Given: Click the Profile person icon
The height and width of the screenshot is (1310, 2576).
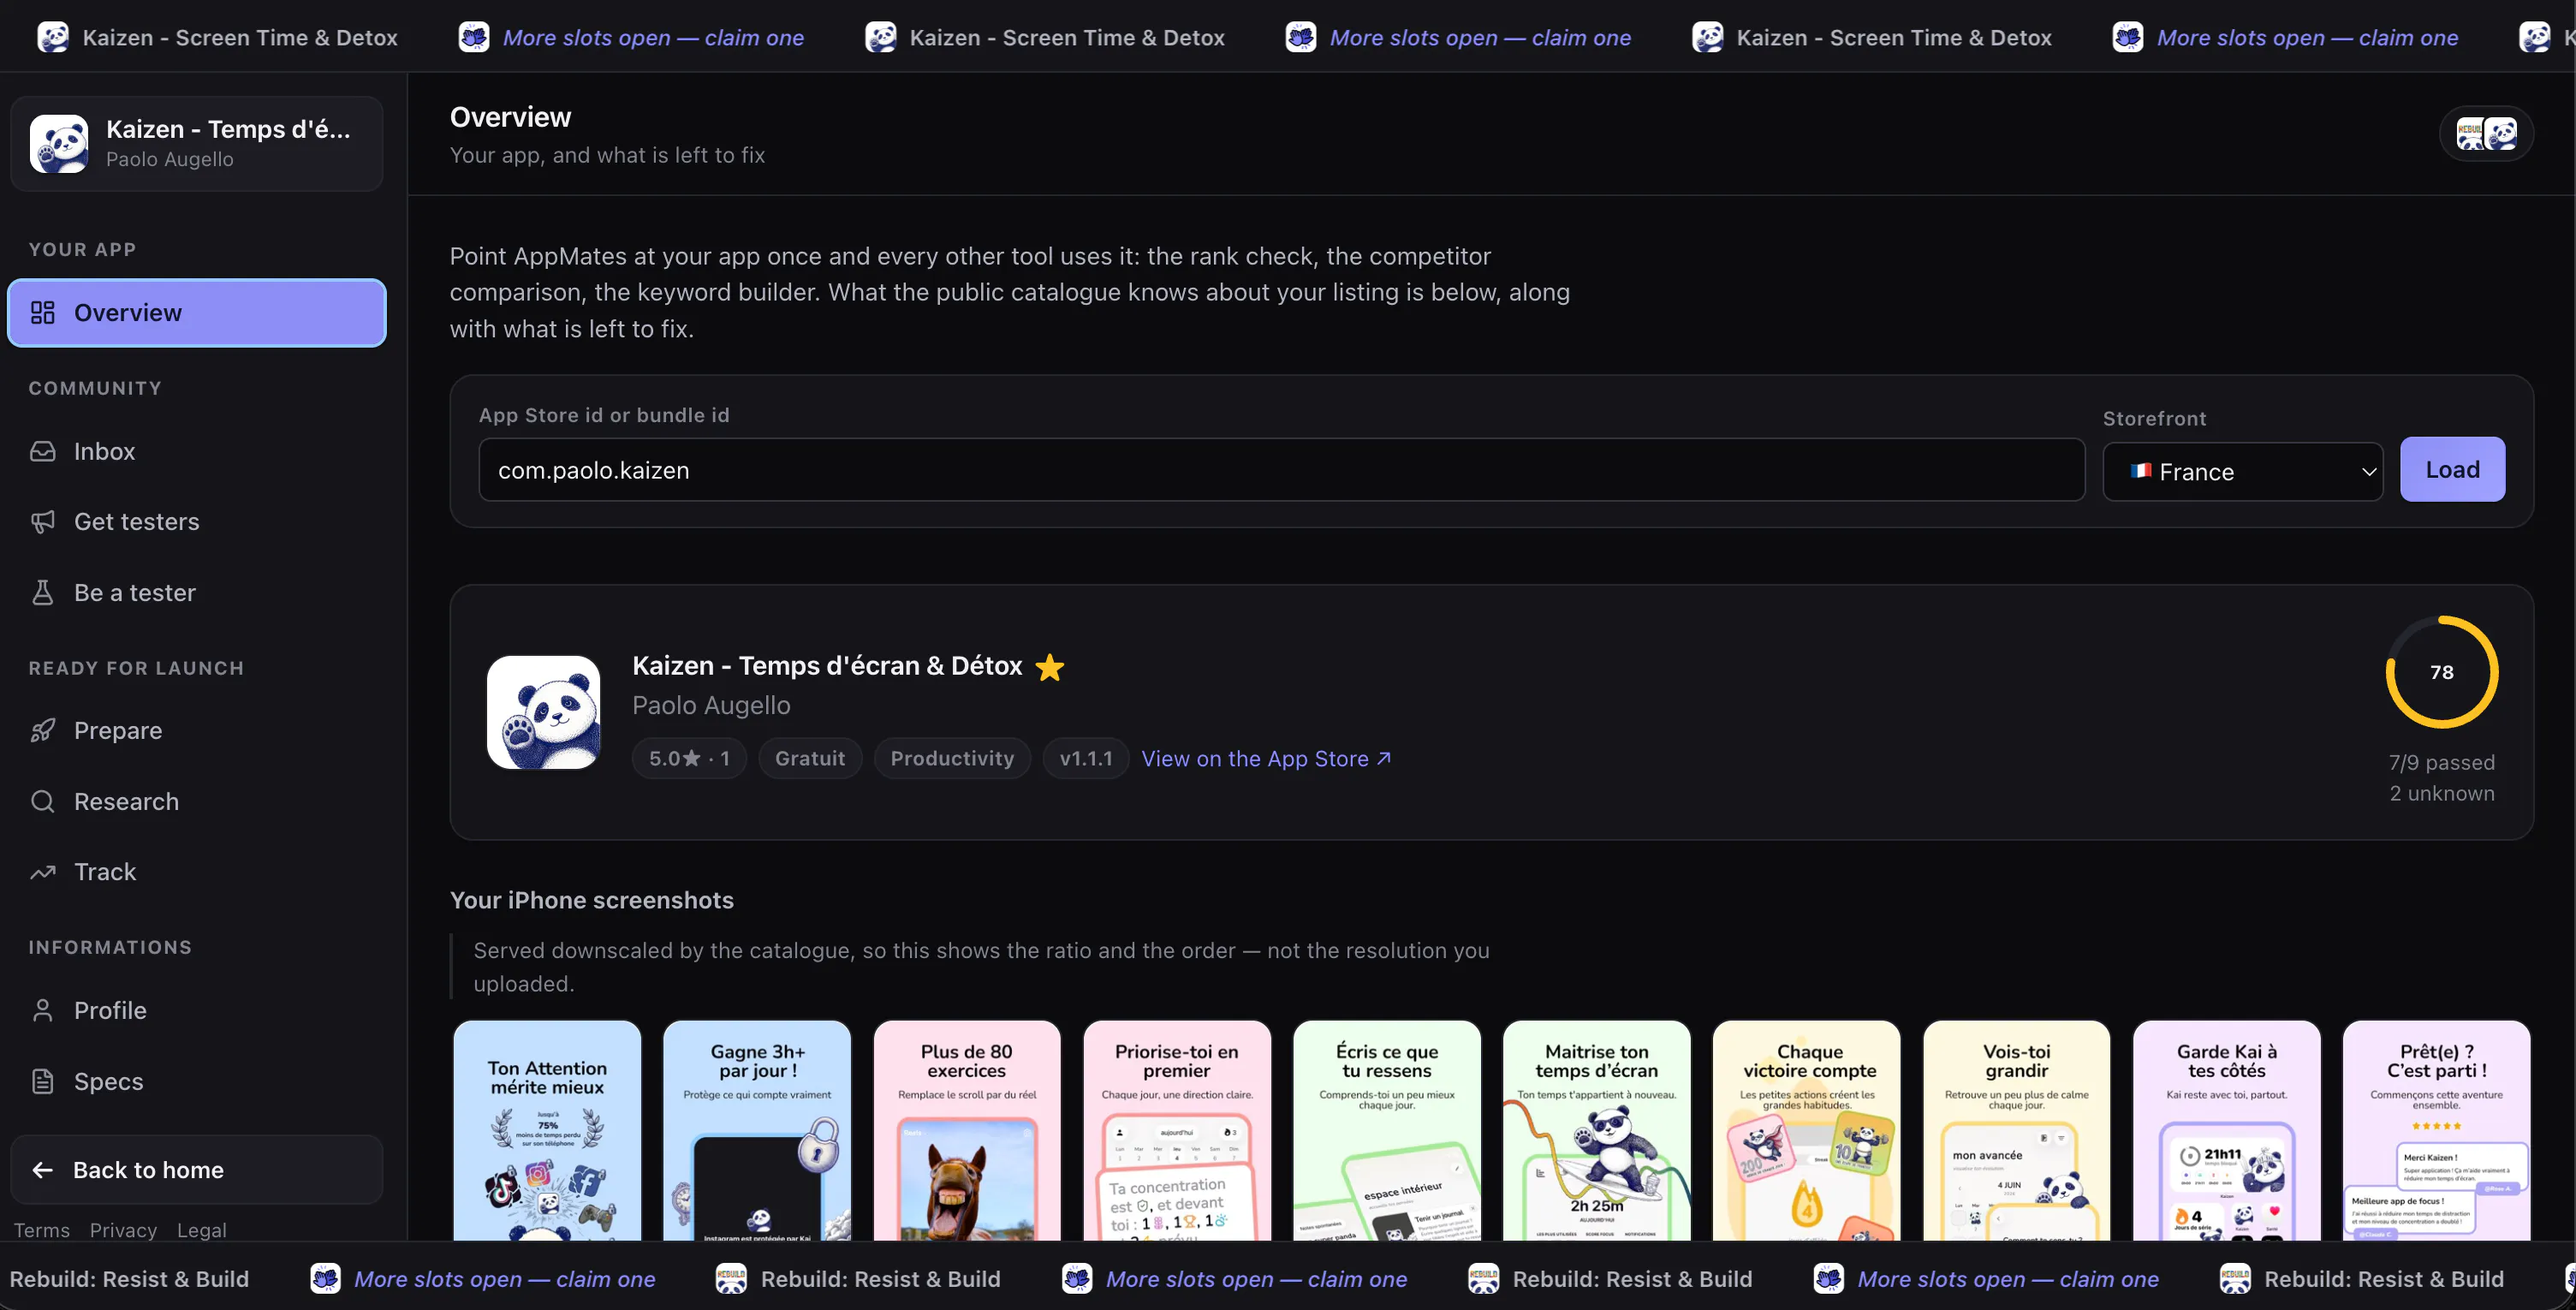Looking at the screenshot, I should coord(42,1011).
